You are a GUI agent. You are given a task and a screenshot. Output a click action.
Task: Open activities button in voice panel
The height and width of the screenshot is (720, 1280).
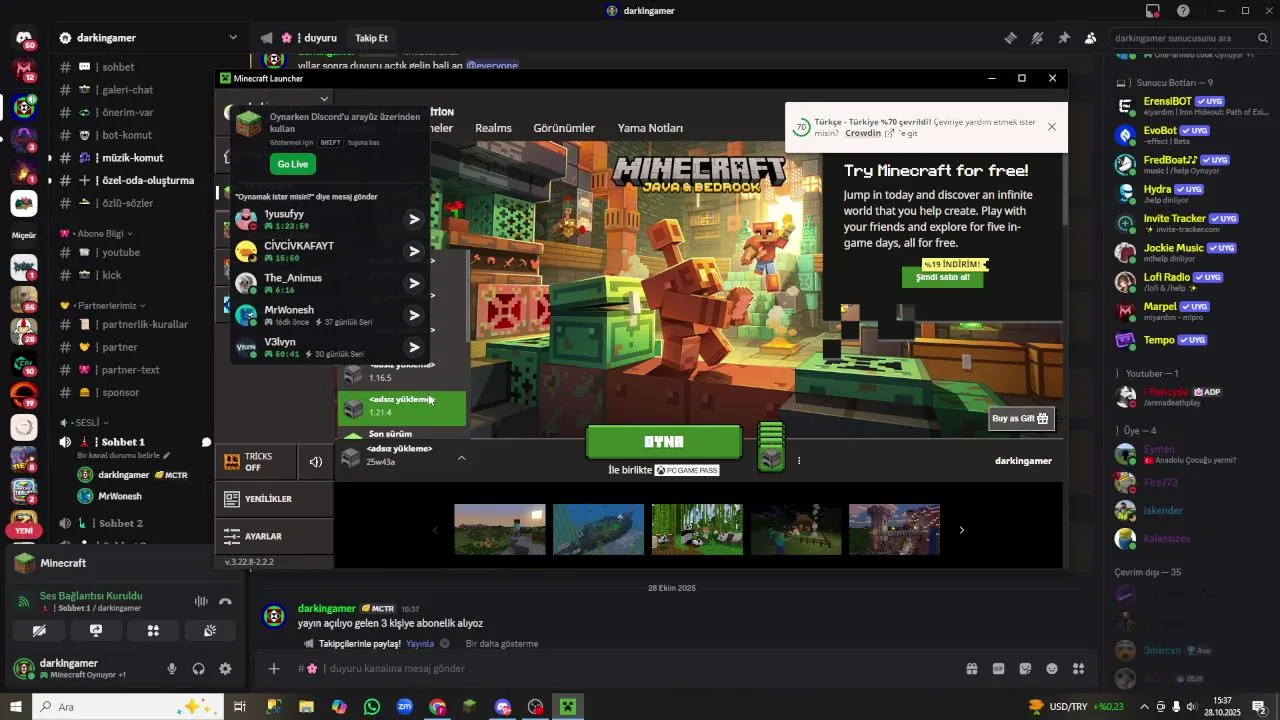point(153,631)
